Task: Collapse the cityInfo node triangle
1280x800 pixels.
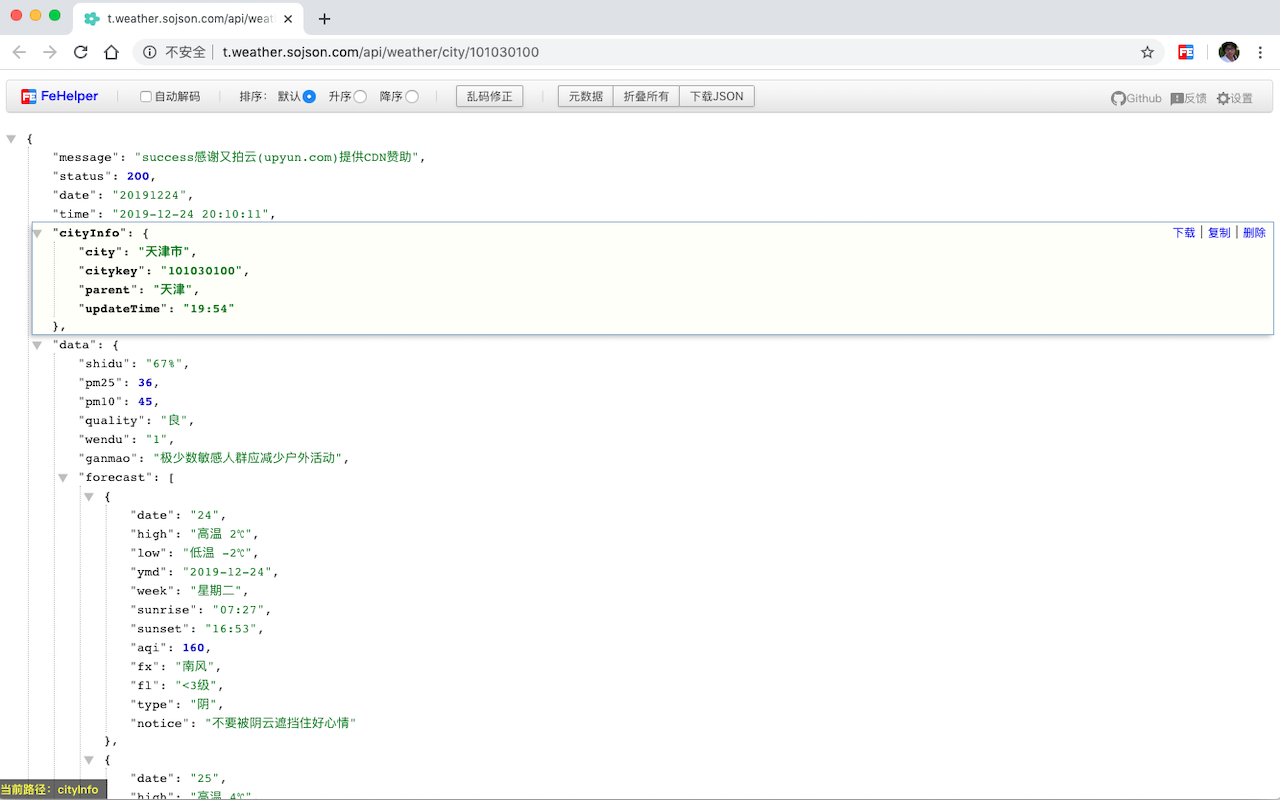Action: coord(37,232)
